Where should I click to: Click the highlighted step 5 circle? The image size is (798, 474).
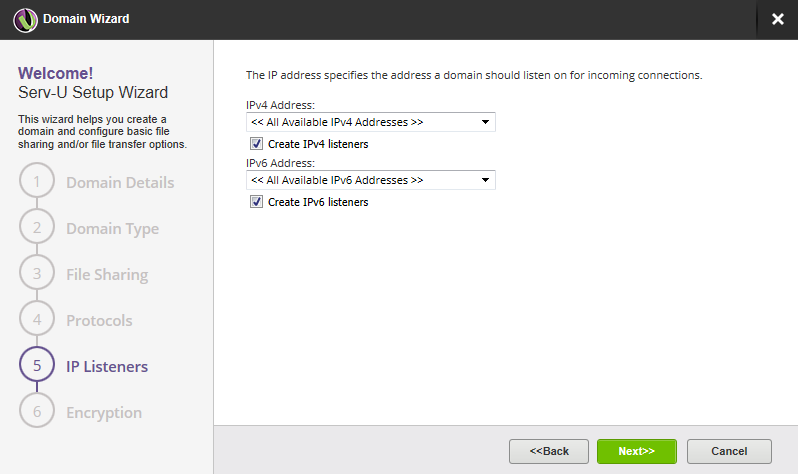(36, 366)
